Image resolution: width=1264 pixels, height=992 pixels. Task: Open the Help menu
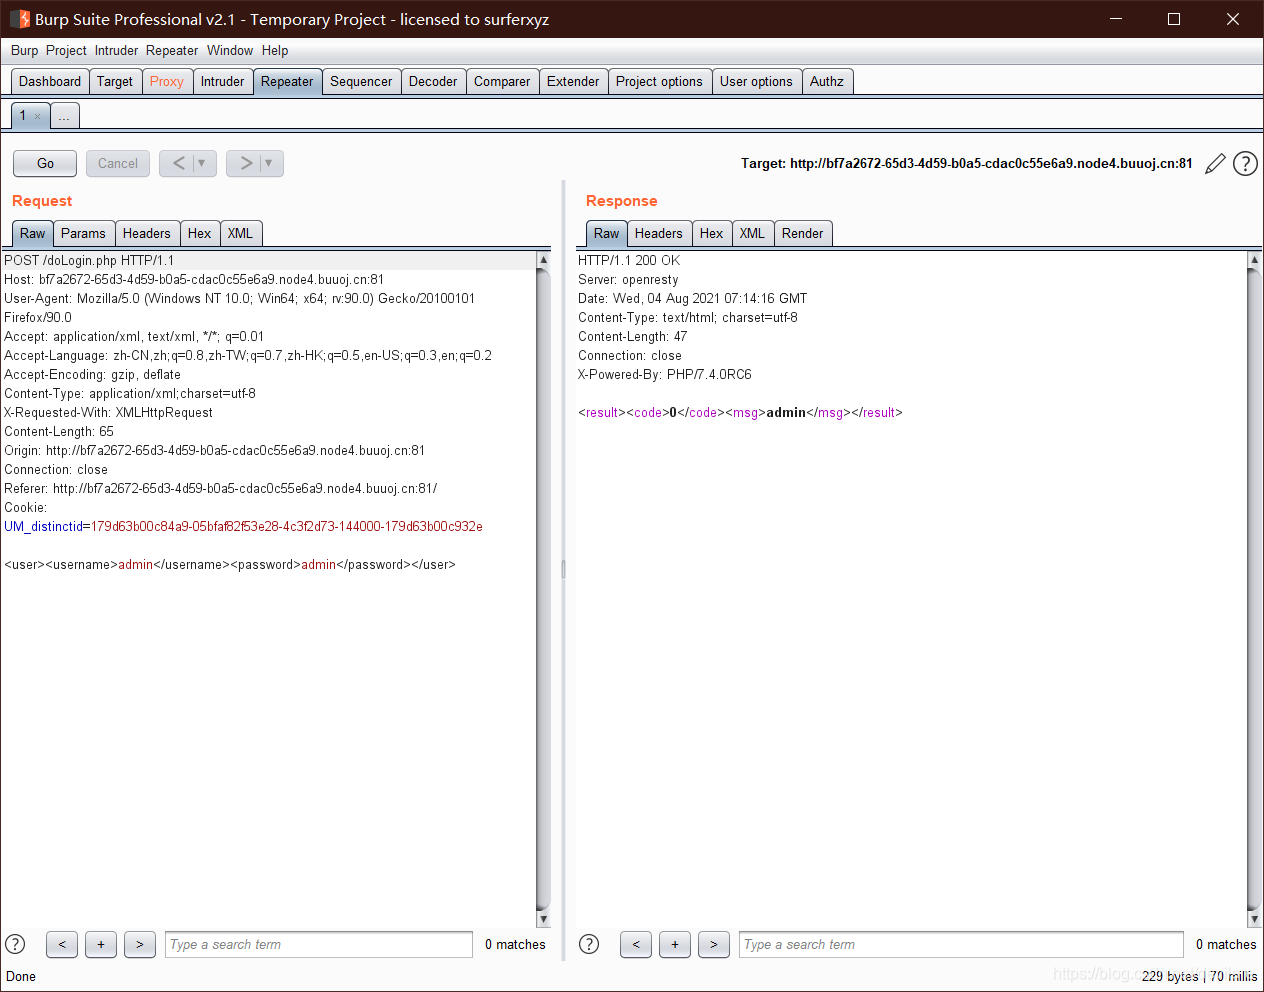[275, 50]
